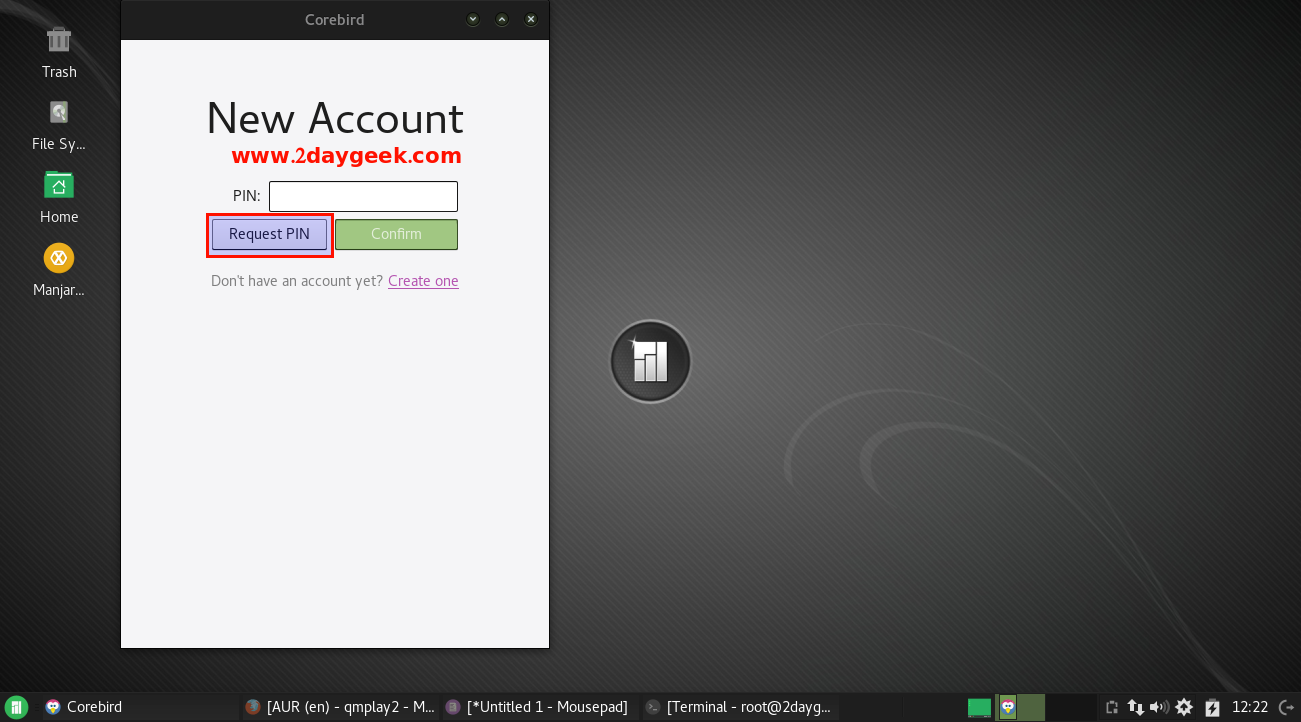Focus the PIN input field

tap(363, 196)
